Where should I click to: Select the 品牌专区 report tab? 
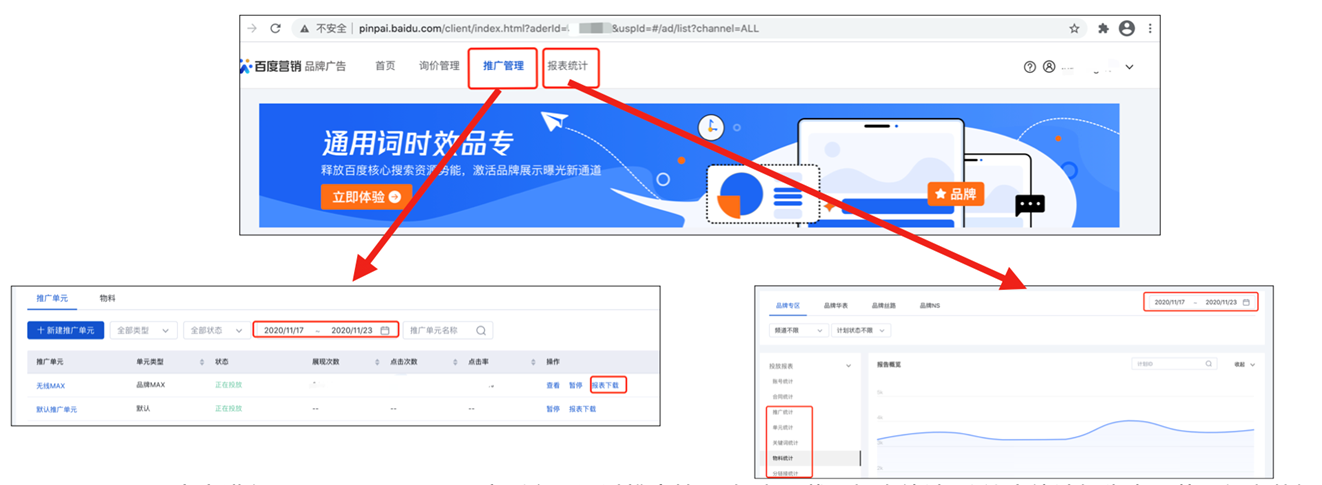coord(789,304)
